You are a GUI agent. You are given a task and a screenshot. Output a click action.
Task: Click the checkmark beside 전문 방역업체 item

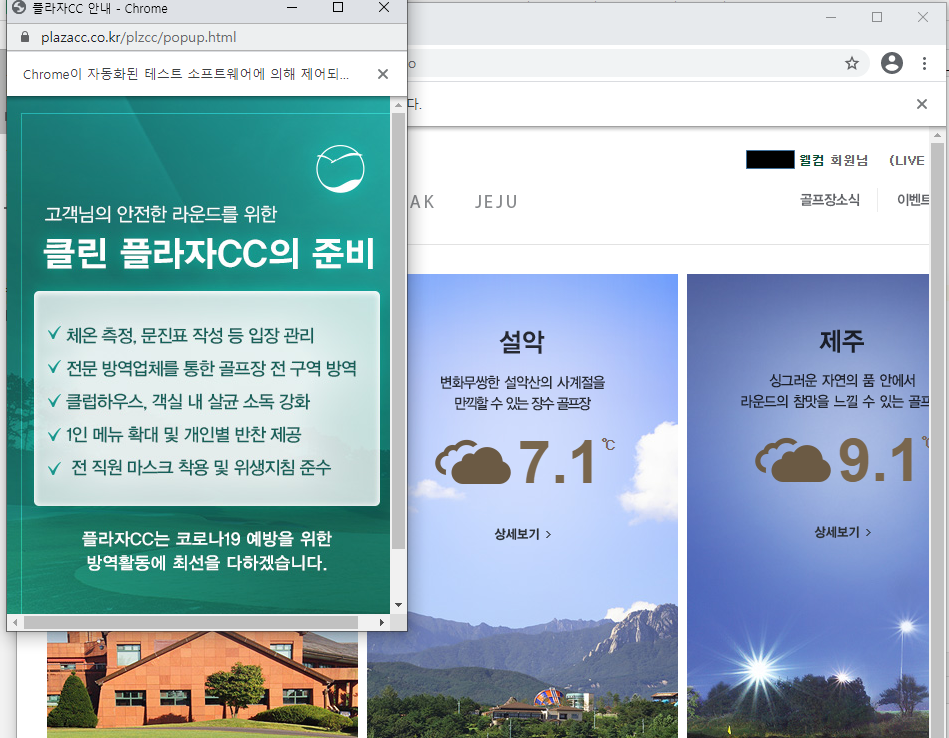point(54,367)
